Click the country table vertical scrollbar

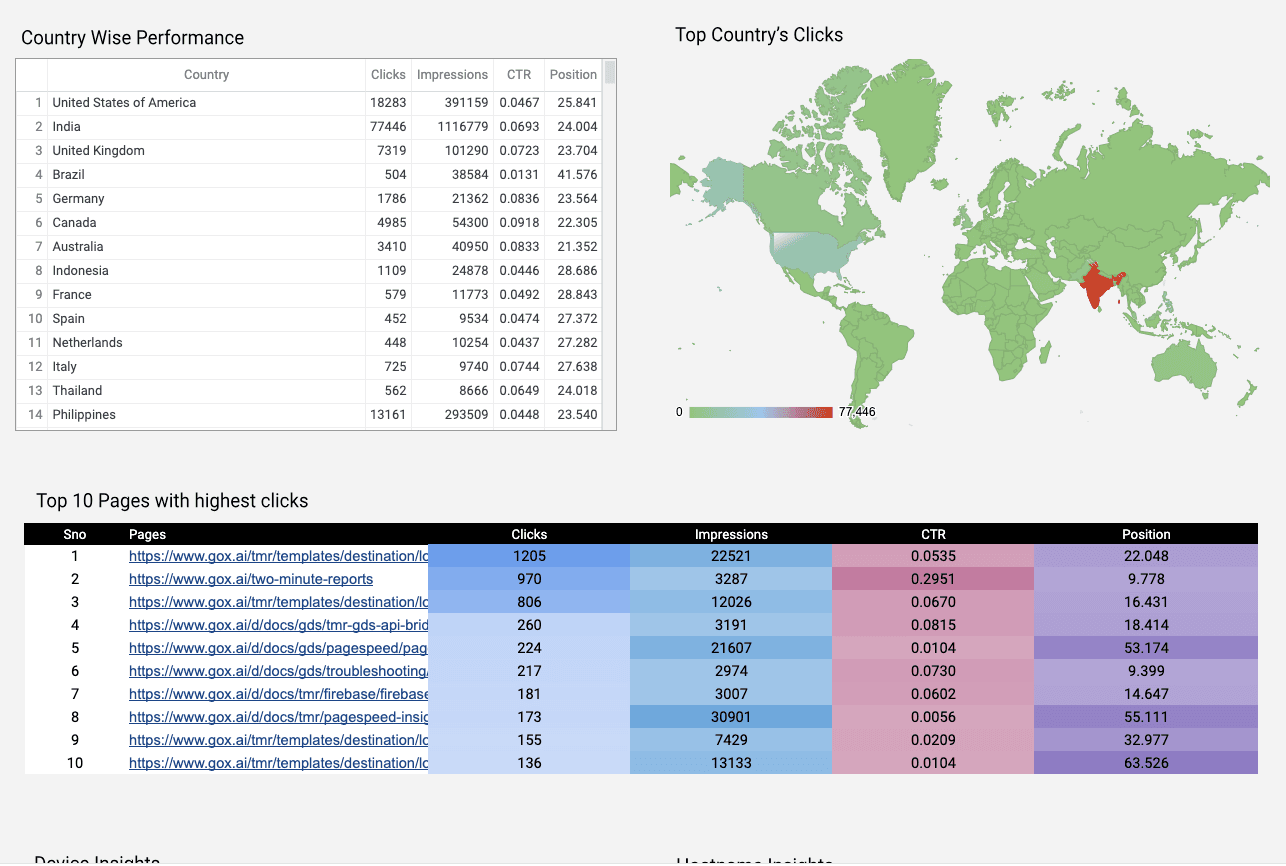(x=610, y=73)
